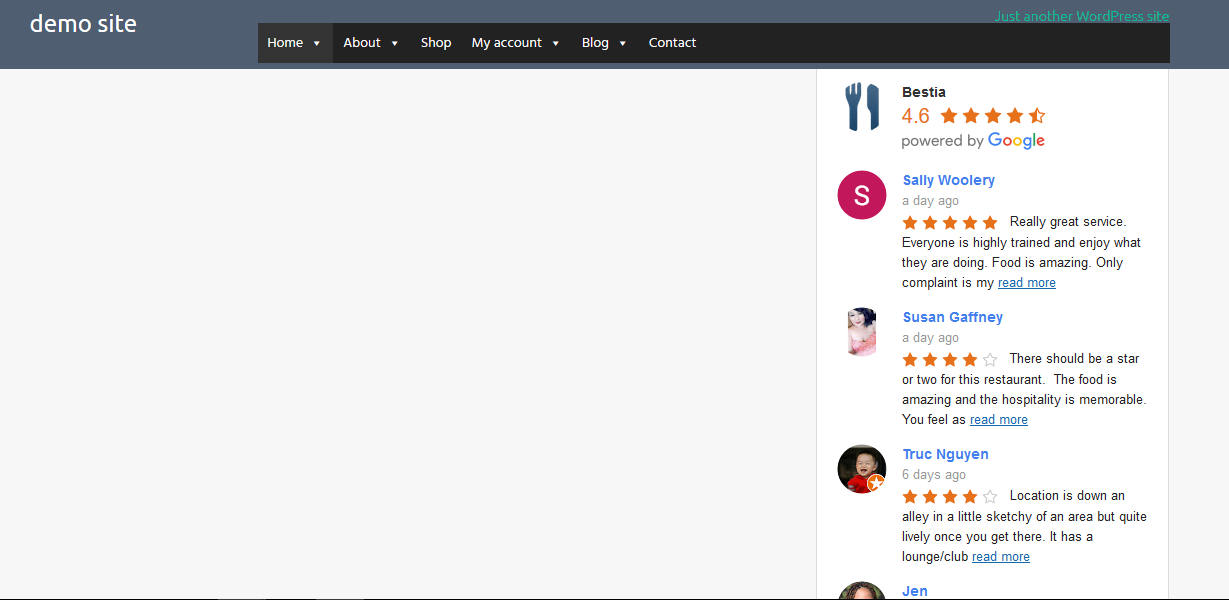Image resolution: width=1229 pixels, height=600 pixels.
Task: Click read more in Sally Woolery's review
Action: (1027, 283)
